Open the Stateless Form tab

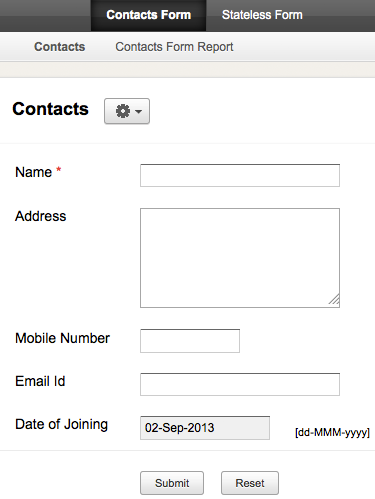pos(262,15)
